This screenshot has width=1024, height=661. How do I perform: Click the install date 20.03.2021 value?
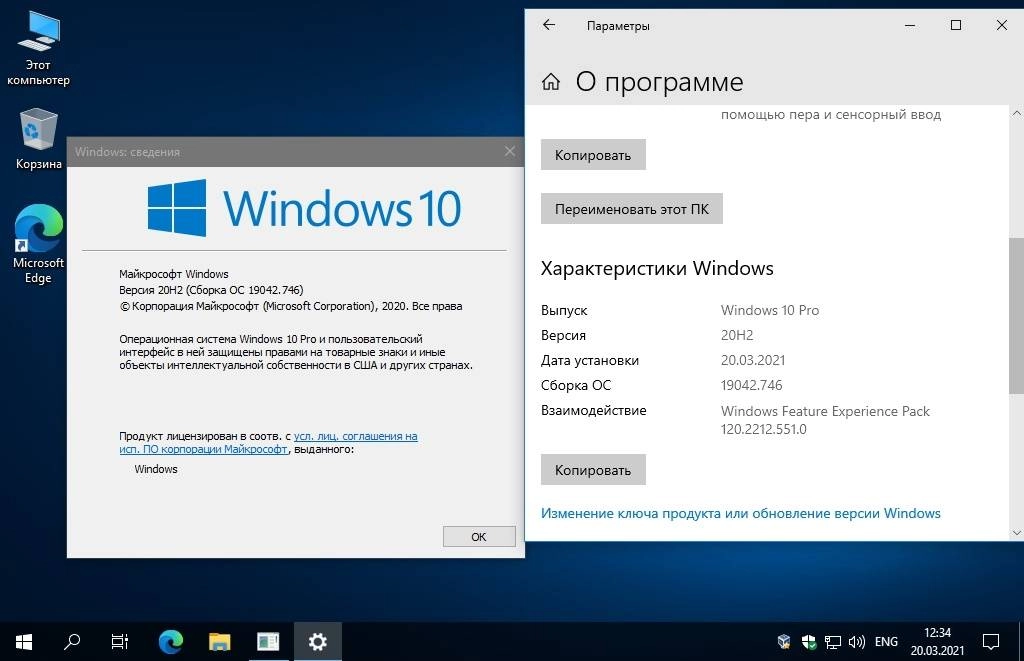click(752, 360)
